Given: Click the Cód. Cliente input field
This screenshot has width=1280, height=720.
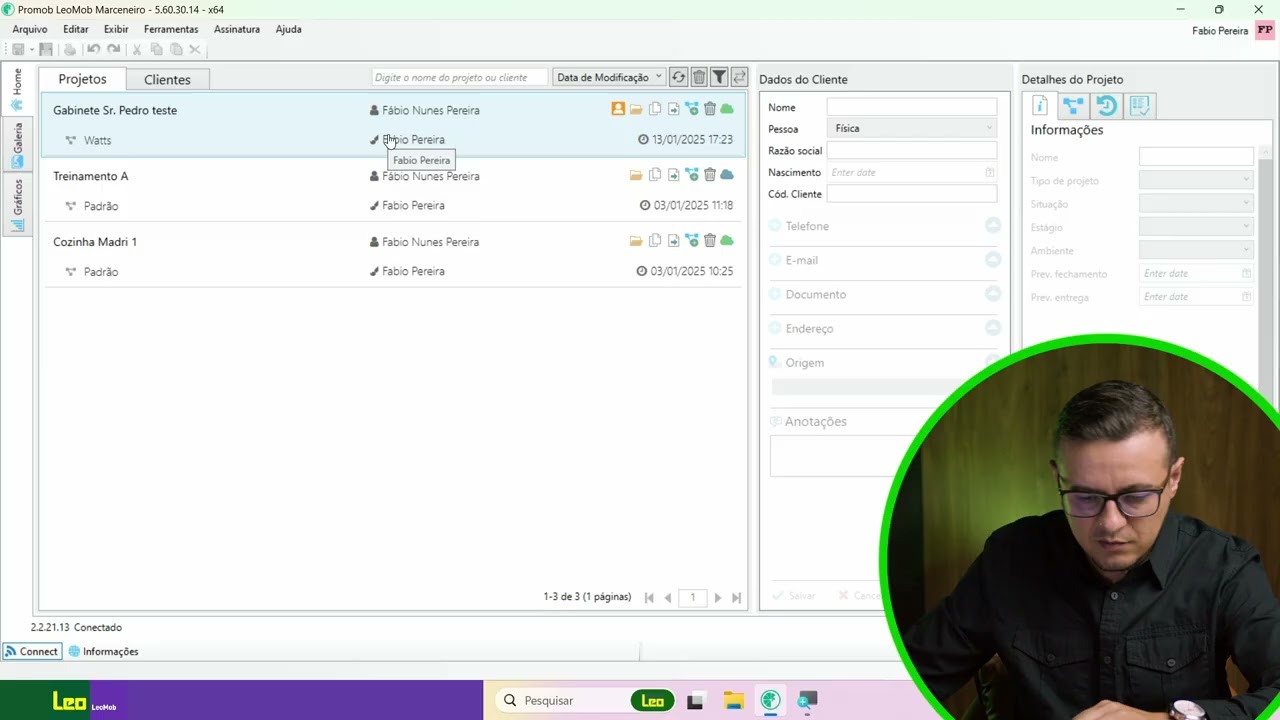Looking at the screenshot, I should 911,194.
